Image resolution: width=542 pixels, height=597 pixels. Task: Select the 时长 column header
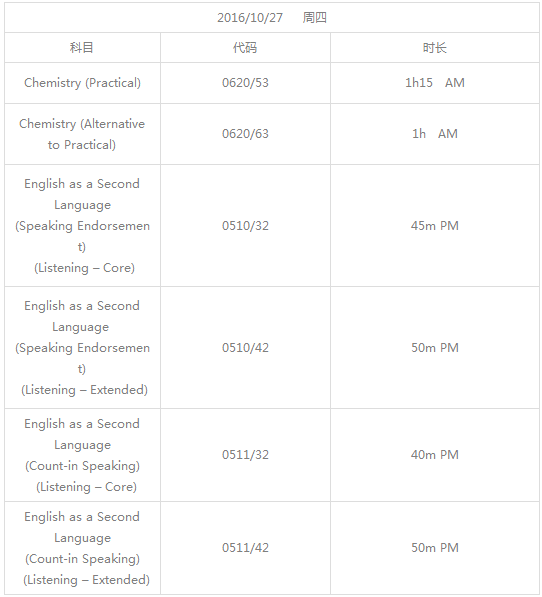(435, 48)
